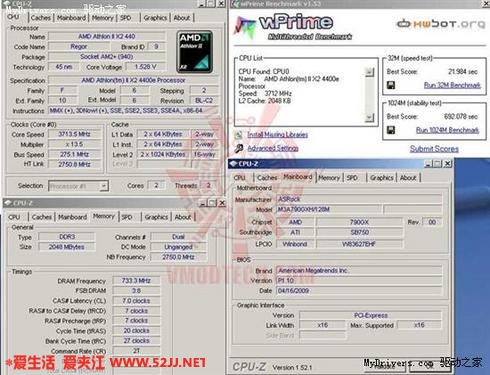
Task: Click the wPrime logo icon
Action: pyautogui.click(x=245, y=27)
